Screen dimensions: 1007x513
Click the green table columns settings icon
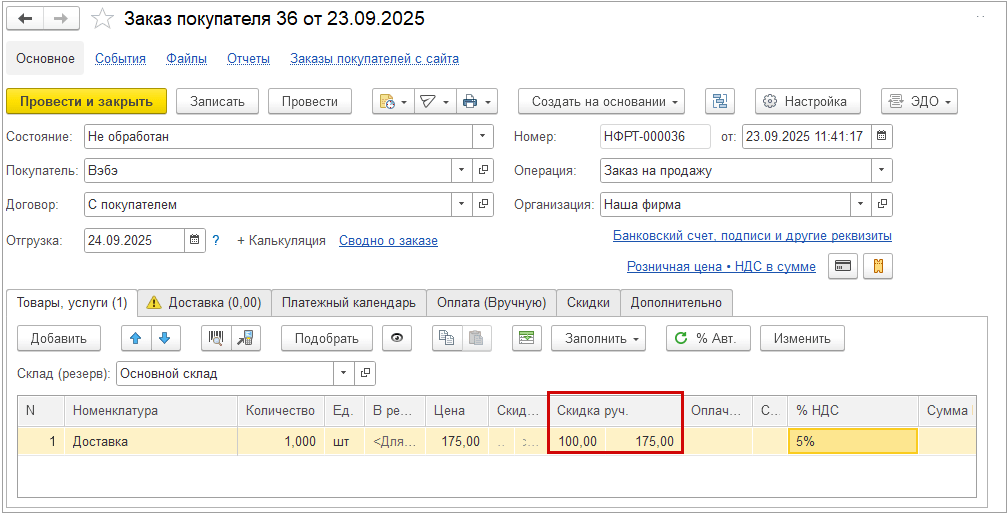(527, 338)
